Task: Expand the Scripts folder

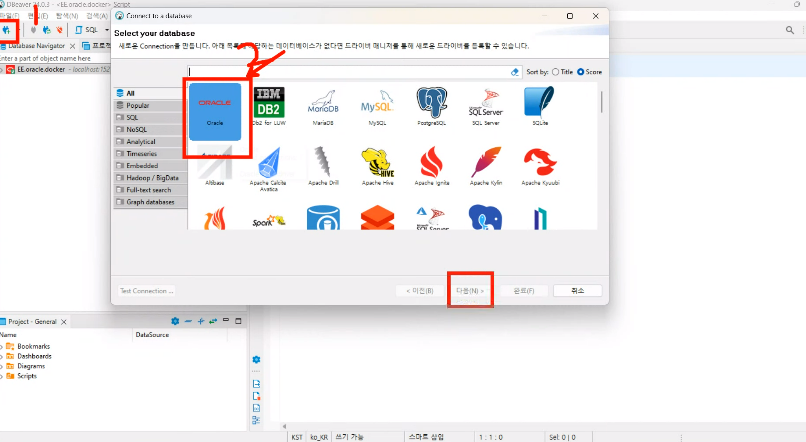Action: click(x=2, y=376)
